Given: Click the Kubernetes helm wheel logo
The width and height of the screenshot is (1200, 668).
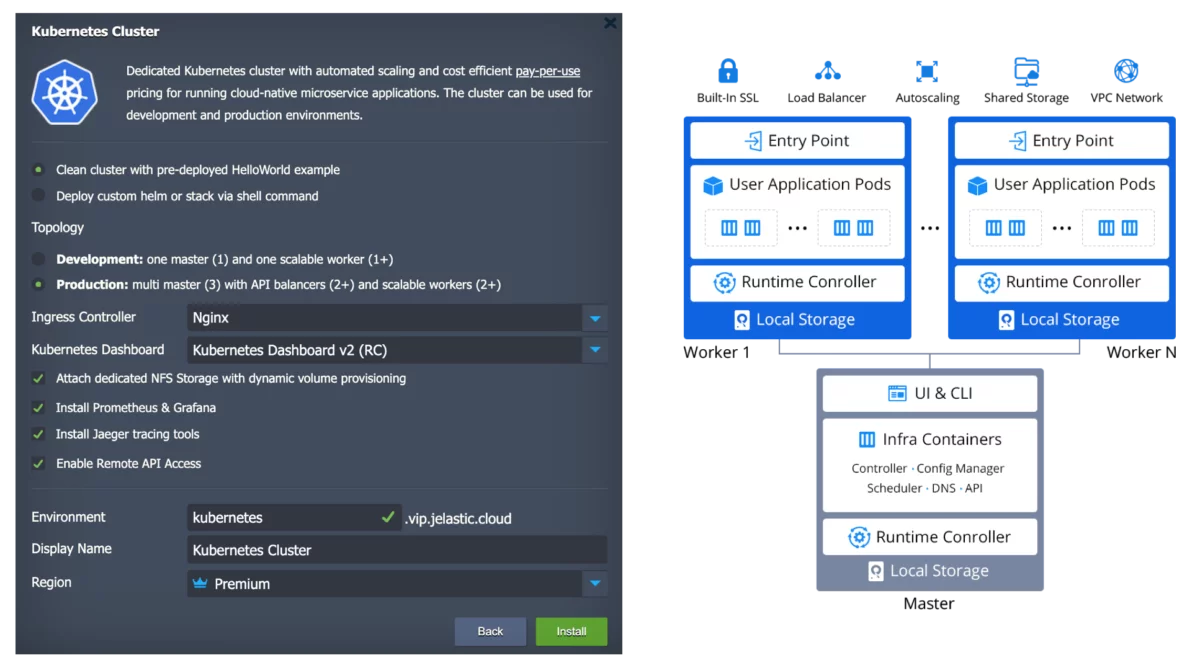Looking at the screenshot, I should point(64,93).
